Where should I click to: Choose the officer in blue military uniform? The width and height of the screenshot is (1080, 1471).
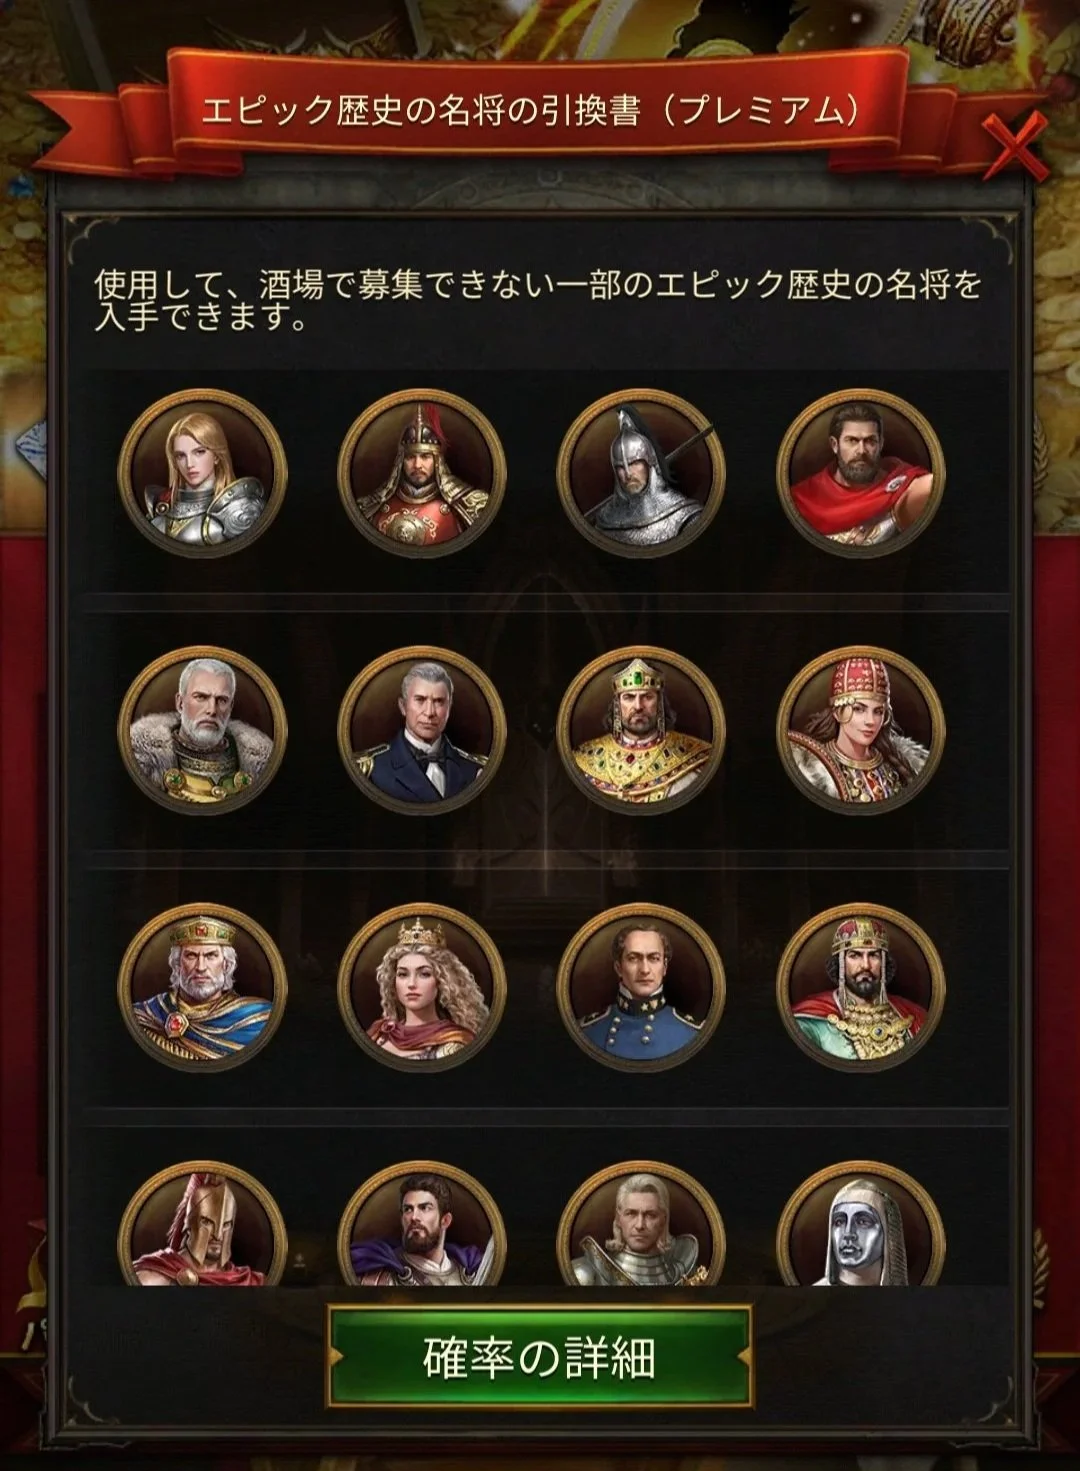click(x=642, y=988)
